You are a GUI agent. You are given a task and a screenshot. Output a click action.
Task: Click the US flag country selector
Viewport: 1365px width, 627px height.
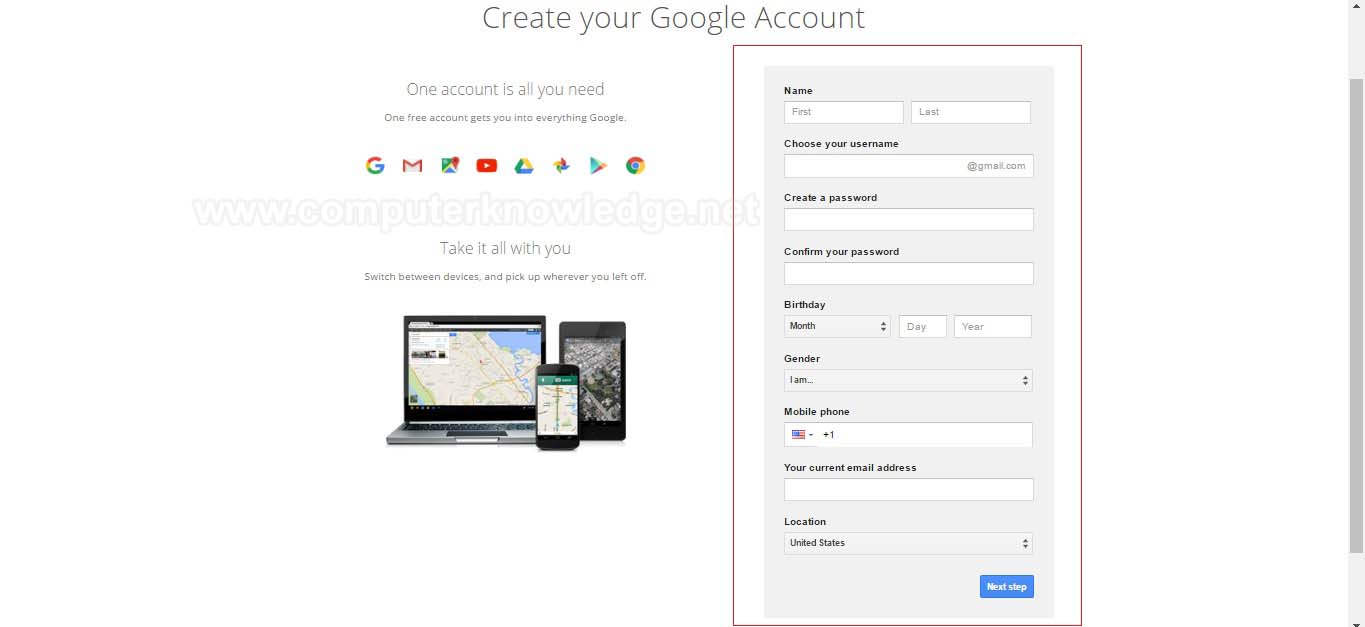802,435
